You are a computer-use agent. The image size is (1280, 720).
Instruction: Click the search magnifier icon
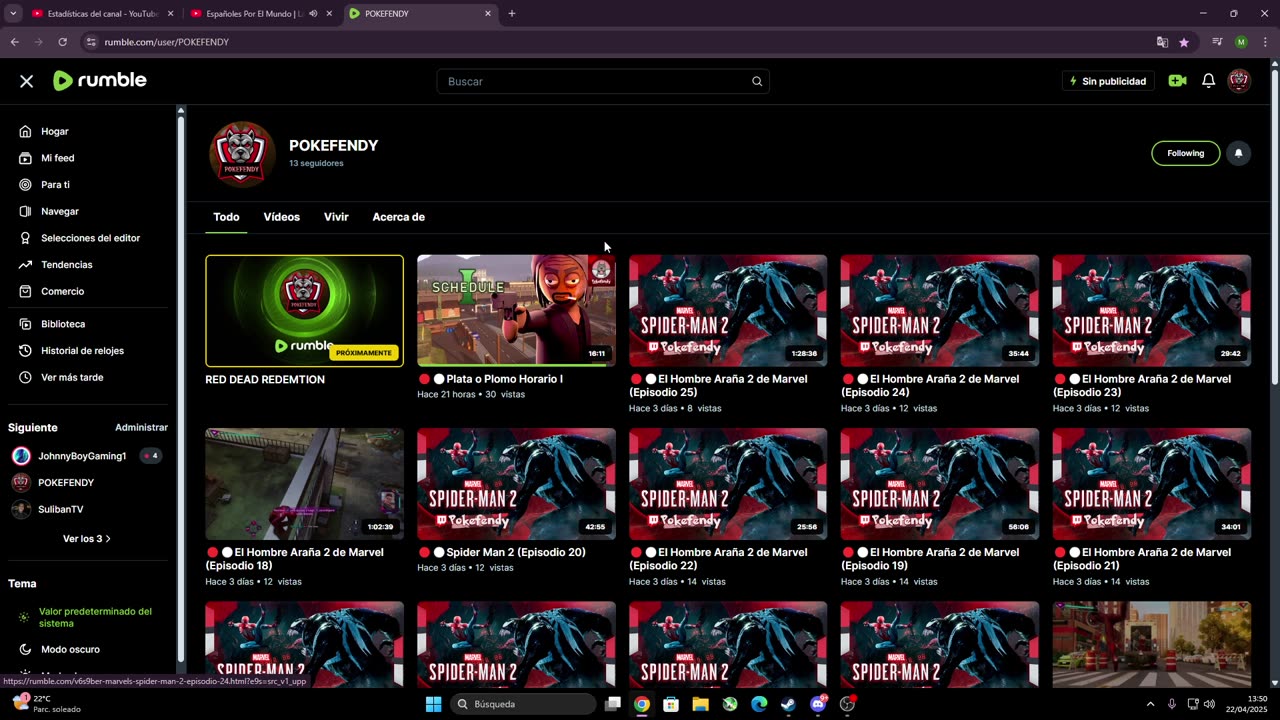pyautogui.click(x=757, y=81)
